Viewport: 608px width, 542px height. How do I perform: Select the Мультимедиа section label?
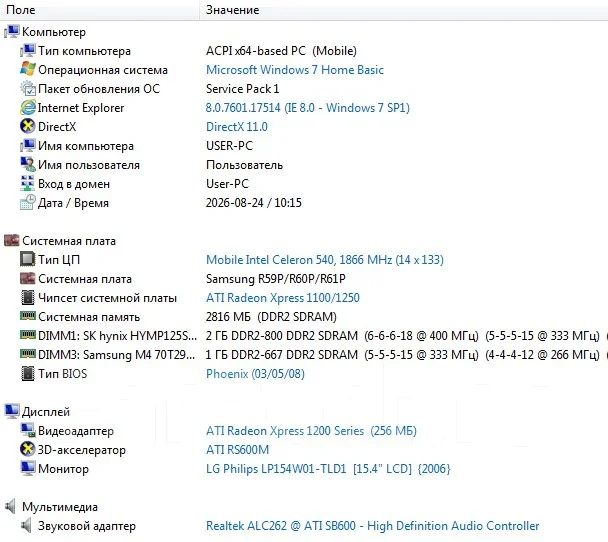click(60, 507)
